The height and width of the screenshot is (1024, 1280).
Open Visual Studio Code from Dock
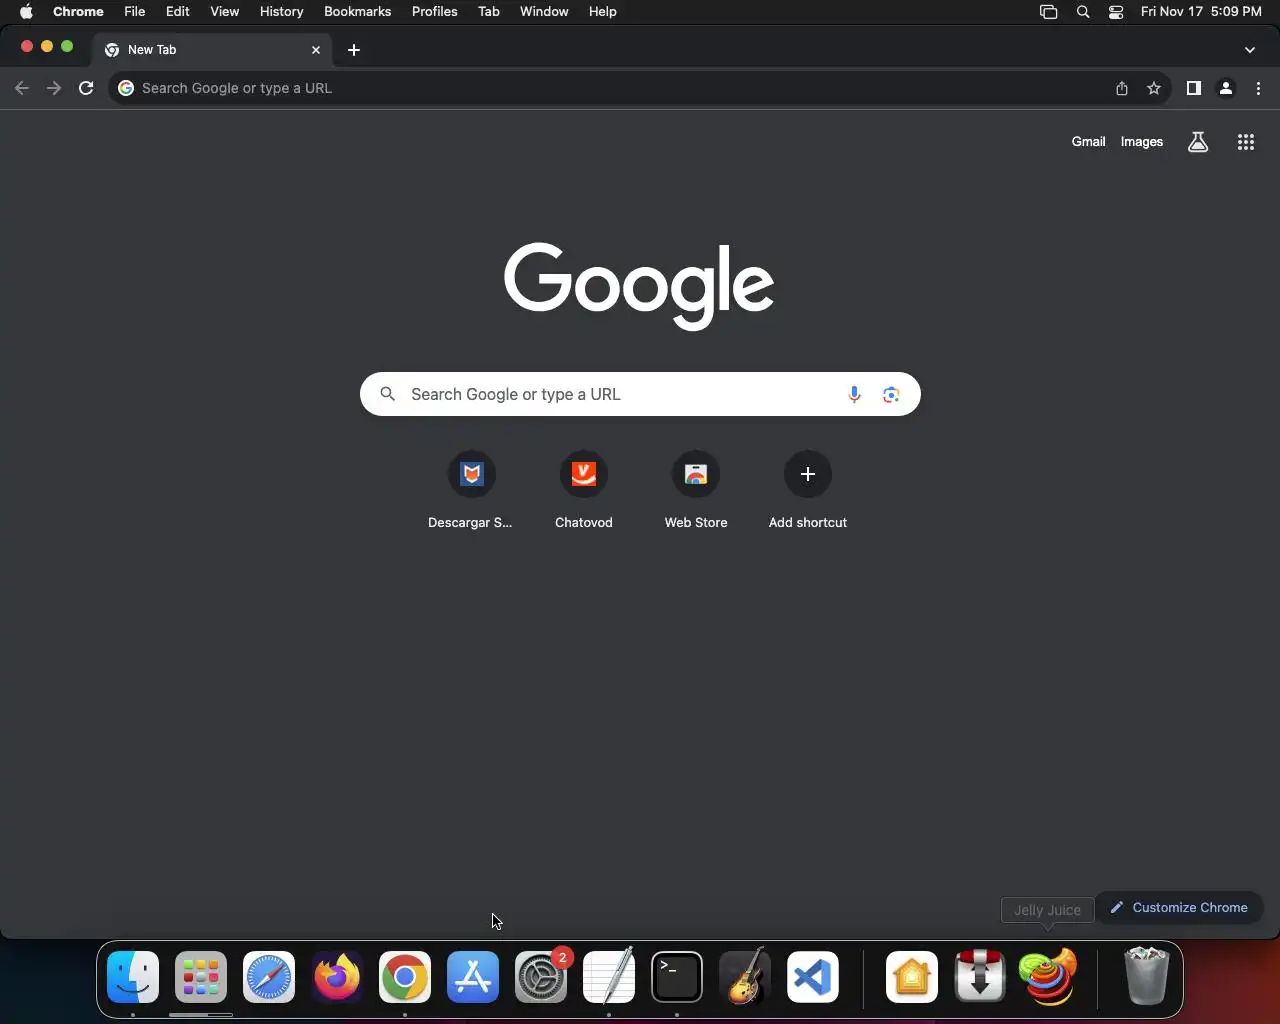[813, 977]
